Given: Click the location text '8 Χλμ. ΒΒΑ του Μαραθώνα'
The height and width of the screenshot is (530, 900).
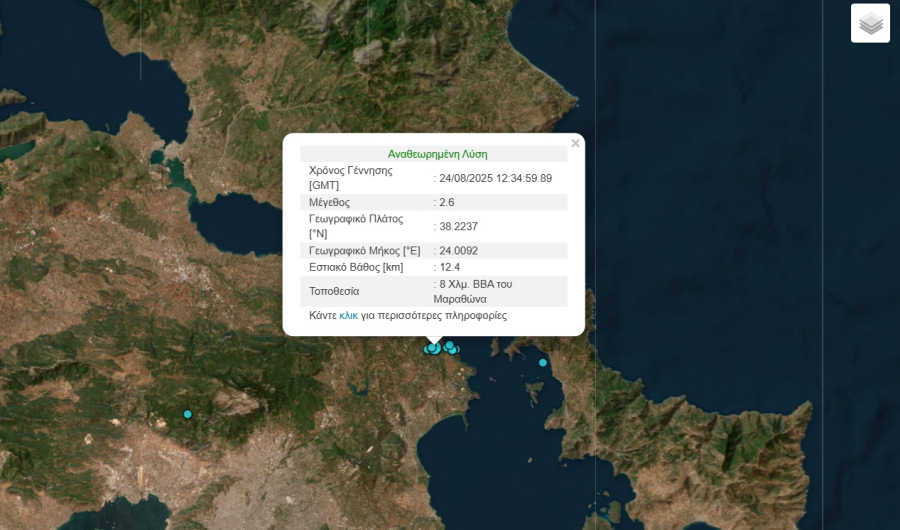Looking at the screenshot, I should [x=476, y=291].
